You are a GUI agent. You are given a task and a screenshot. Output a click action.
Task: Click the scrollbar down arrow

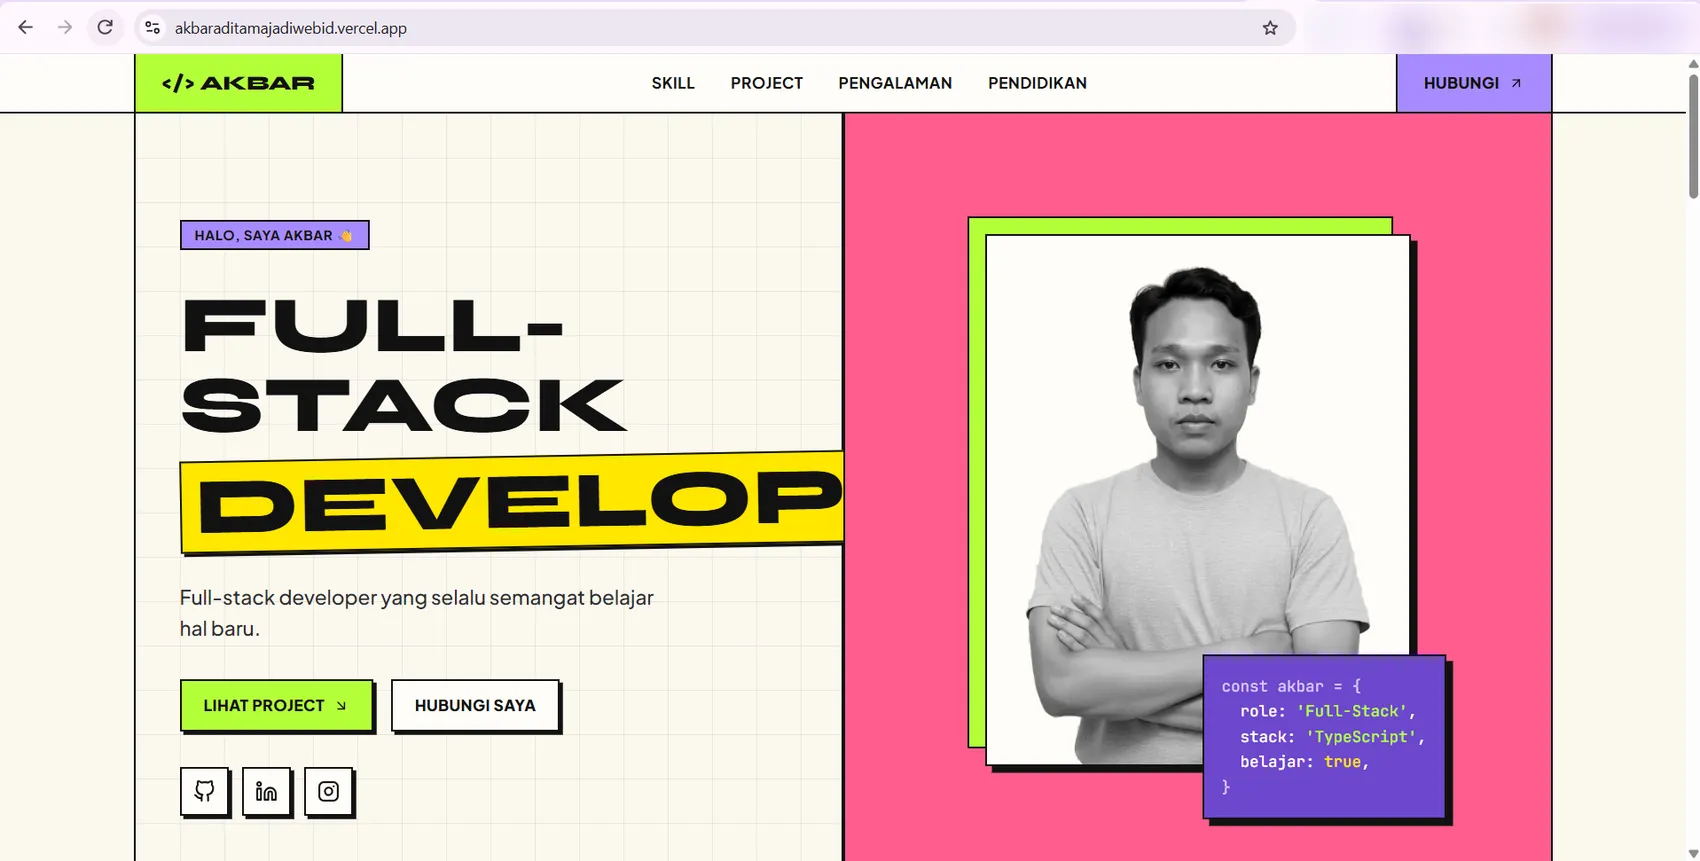point(1692,853)
